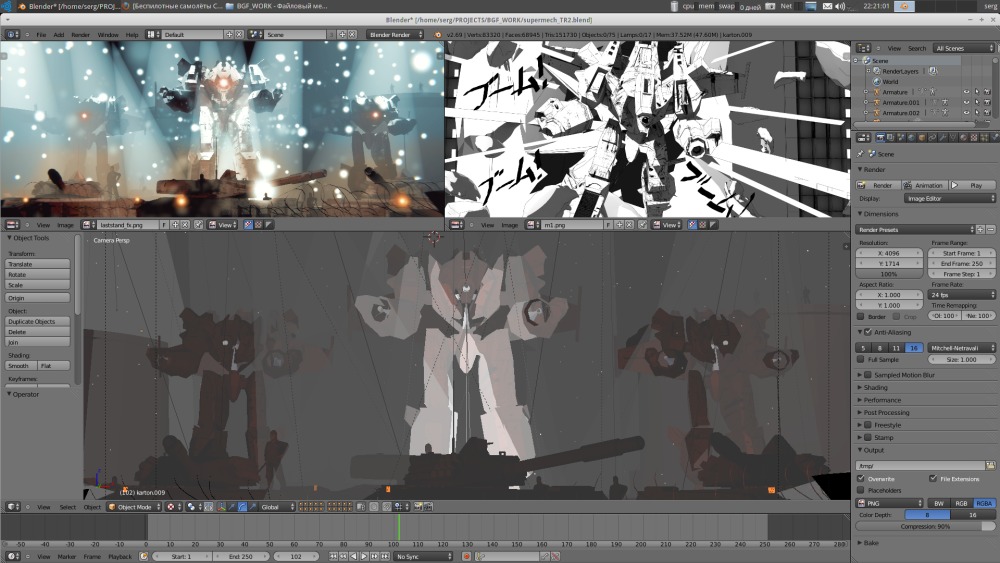
Task: Click Duplicate Objects button
Action: (x=38, y=321)
